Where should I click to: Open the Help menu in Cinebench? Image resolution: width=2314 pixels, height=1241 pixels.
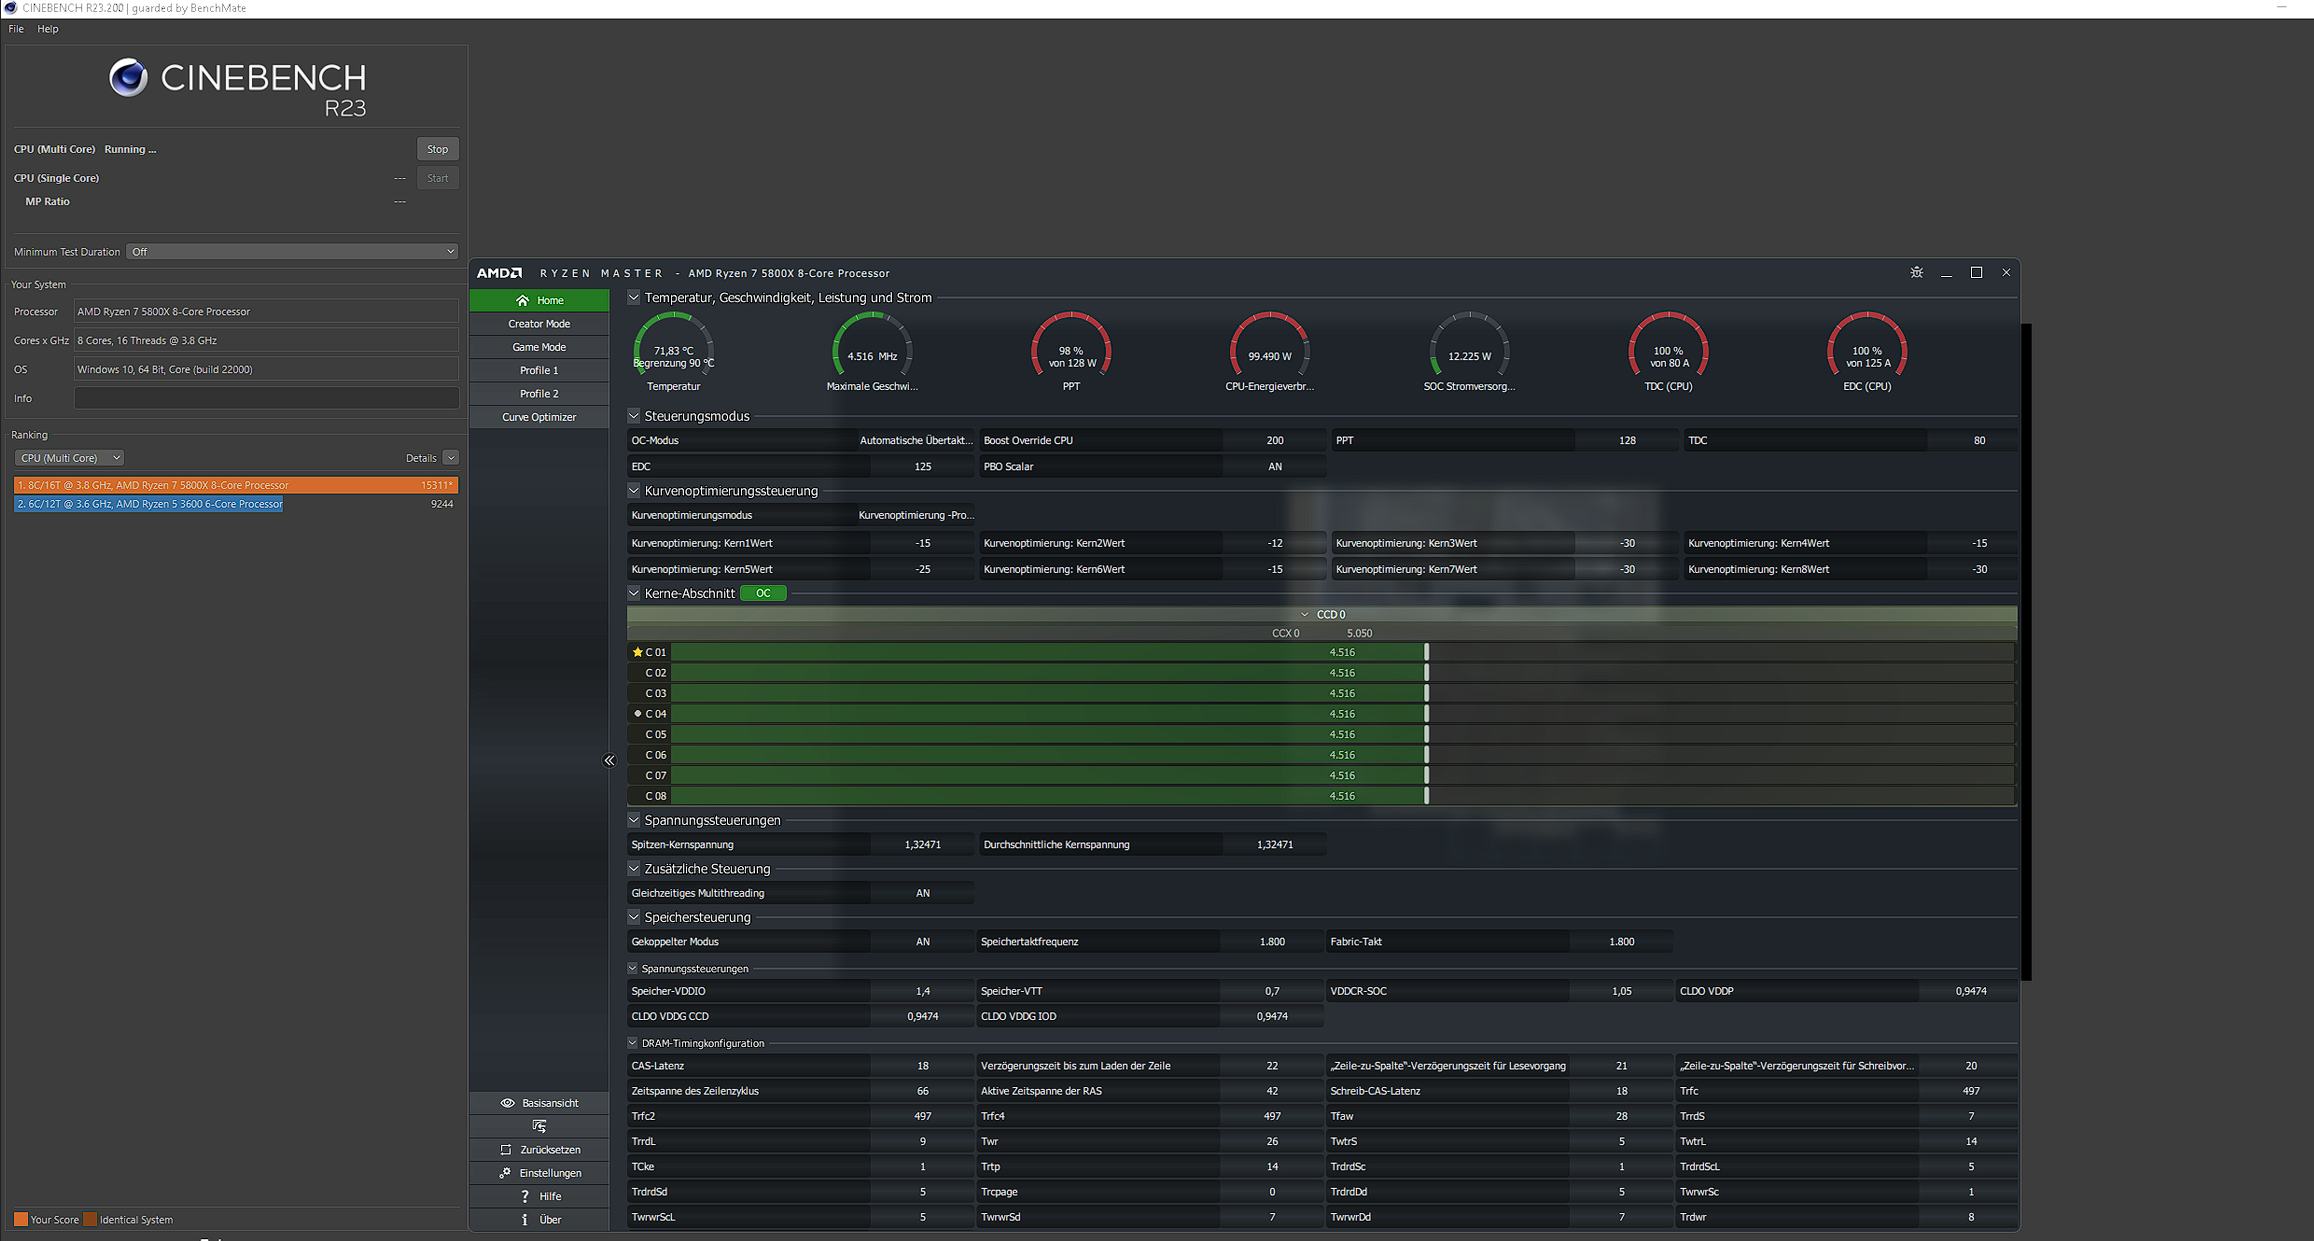pos(48,29)
